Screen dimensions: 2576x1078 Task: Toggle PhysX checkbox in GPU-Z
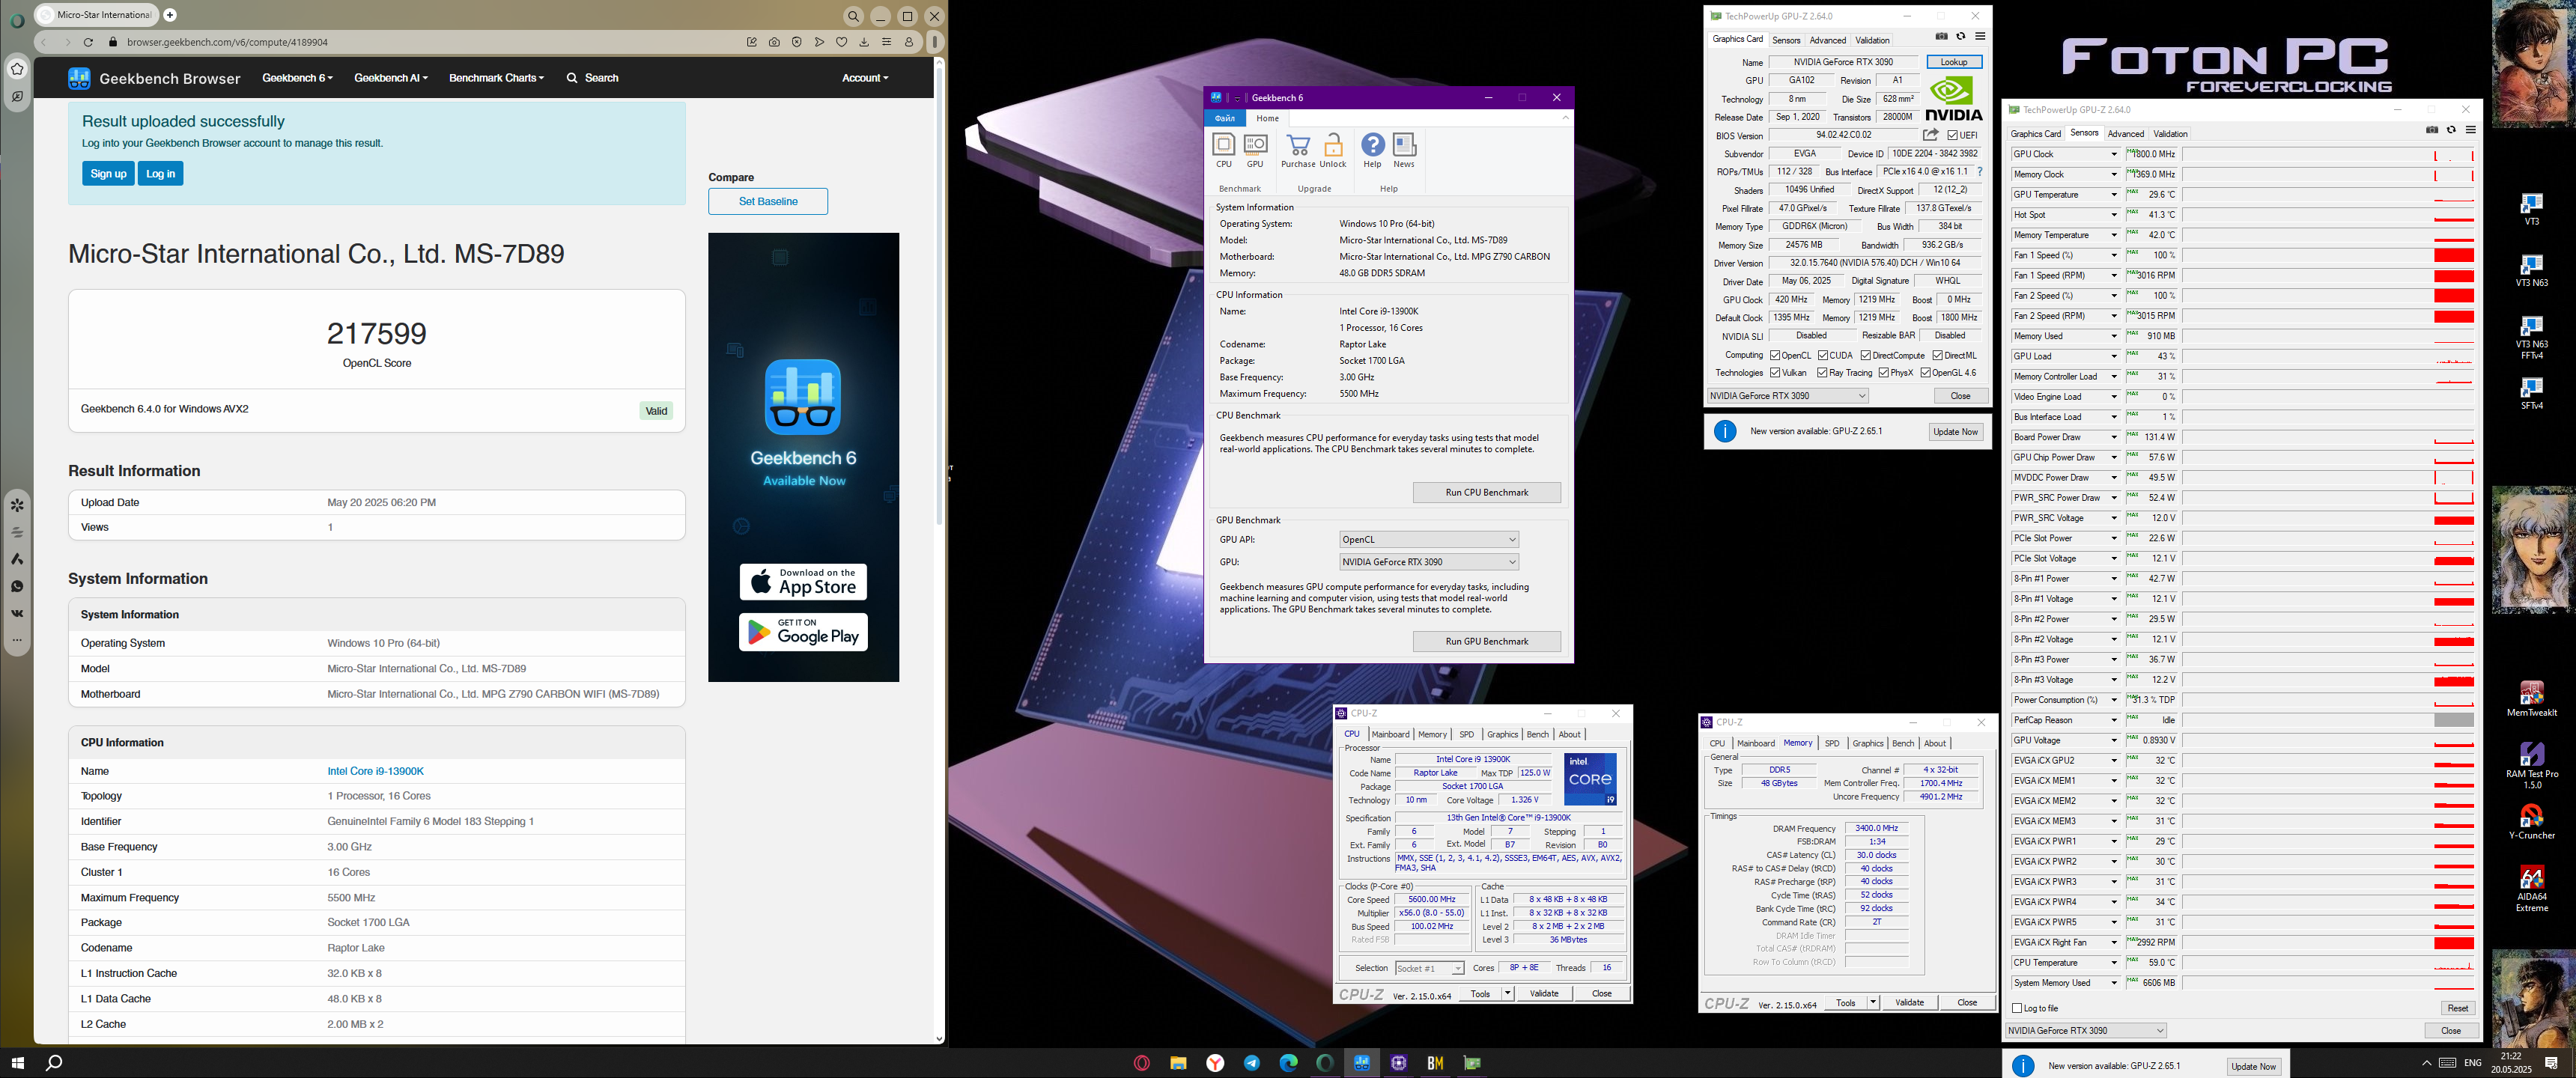tap(1884, 373)
